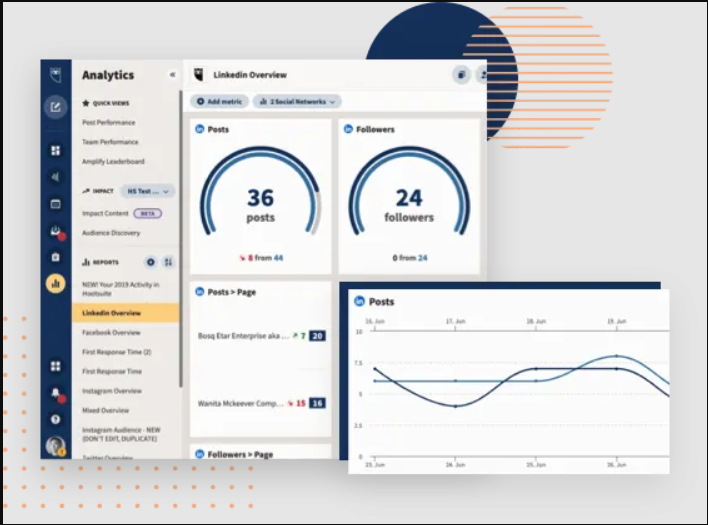The image size is (708, 525).
Task: Click the share user icon in the report header
Action: coord(482,75)
